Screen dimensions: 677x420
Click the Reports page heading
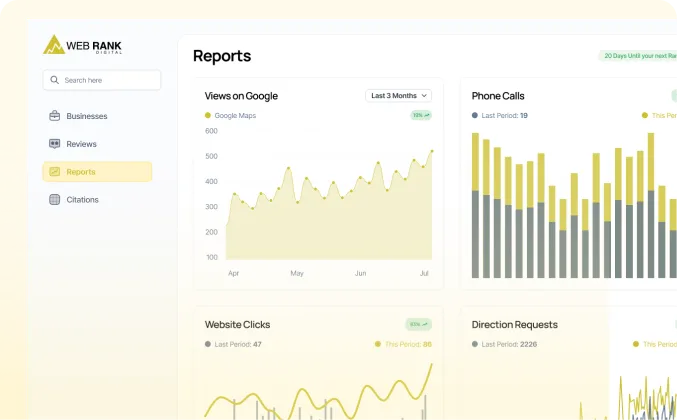(x=222, y=56)
